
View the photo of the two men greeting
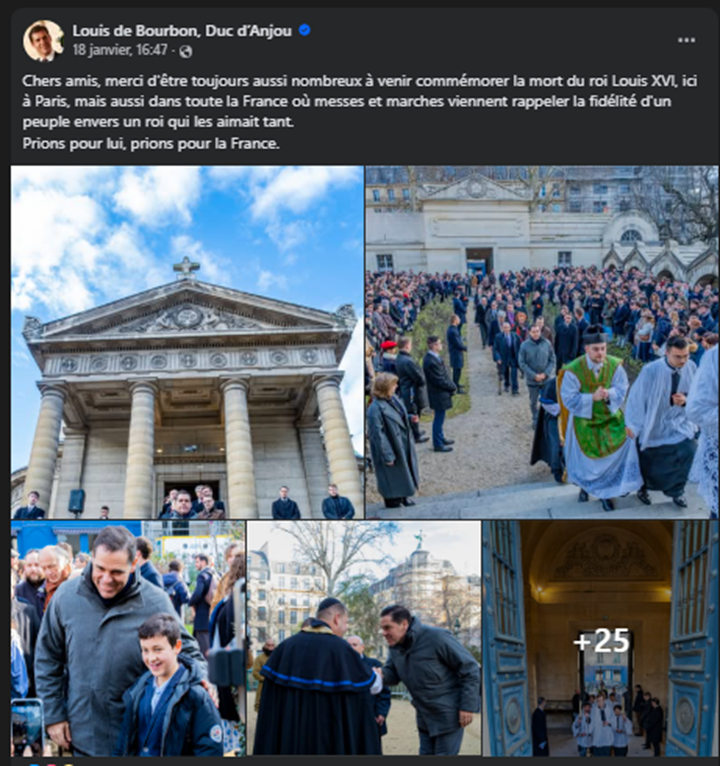coord(364,638)
